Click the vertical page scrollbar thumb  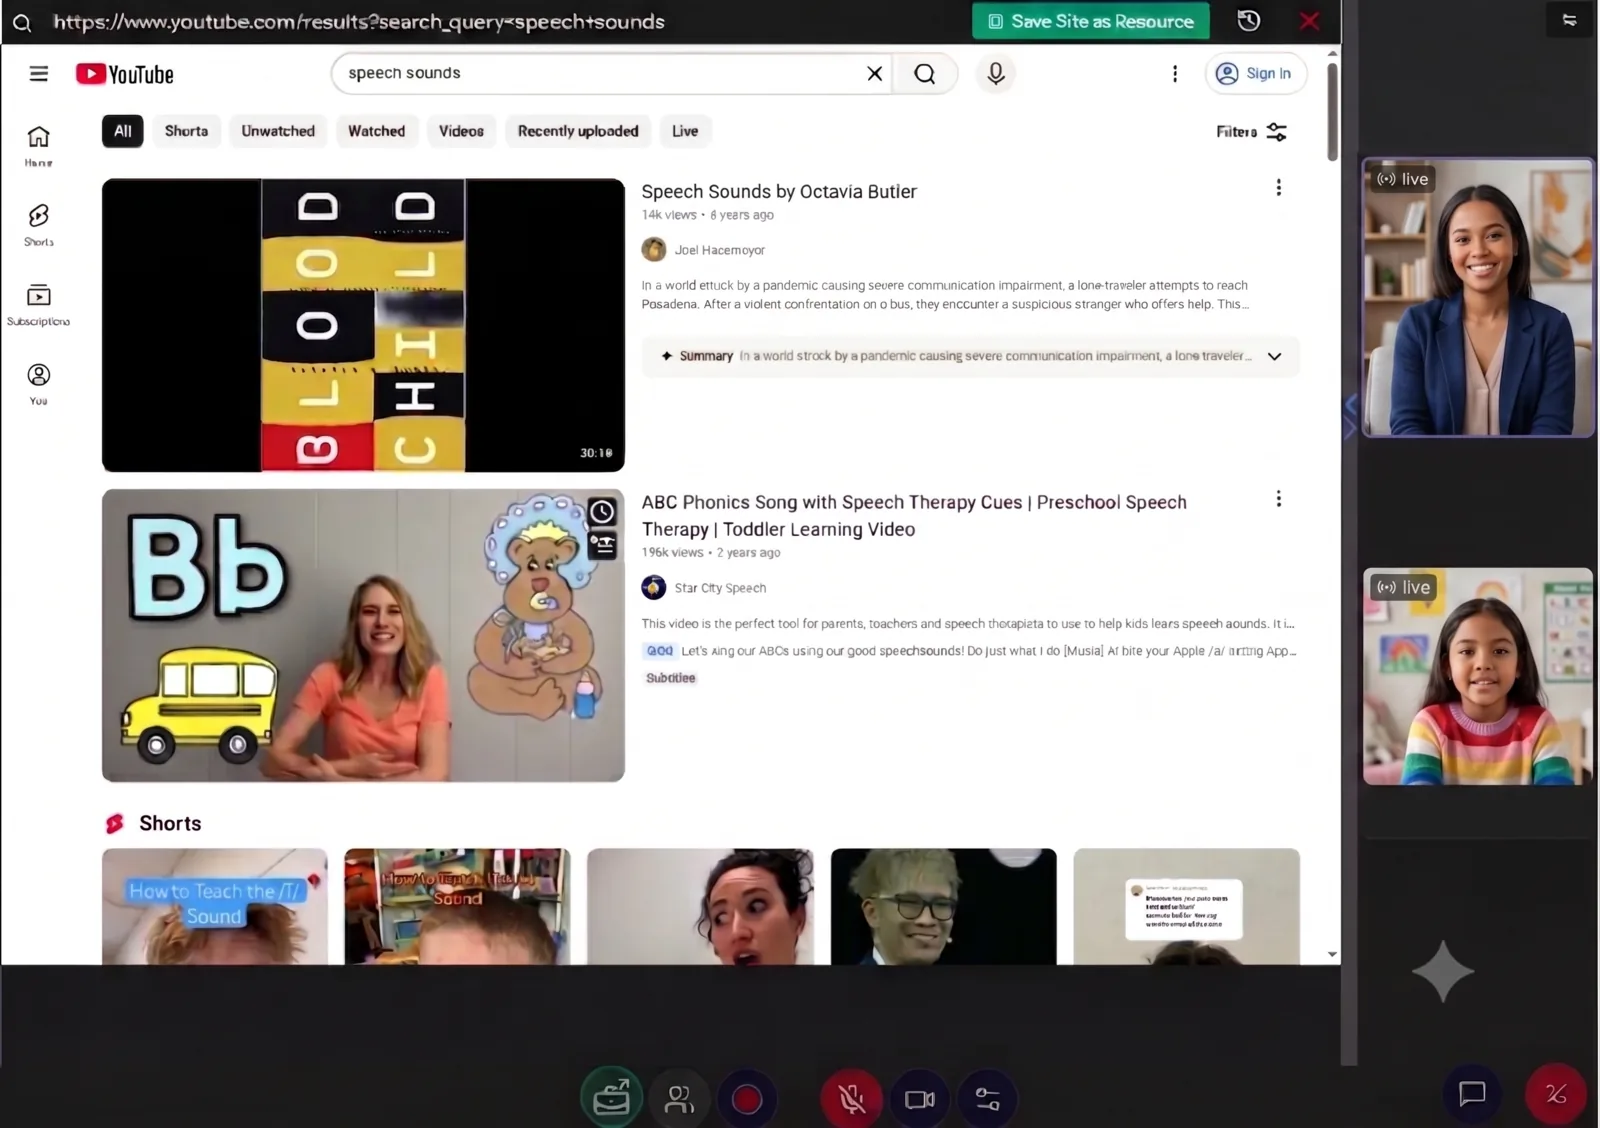[1332, 110]
